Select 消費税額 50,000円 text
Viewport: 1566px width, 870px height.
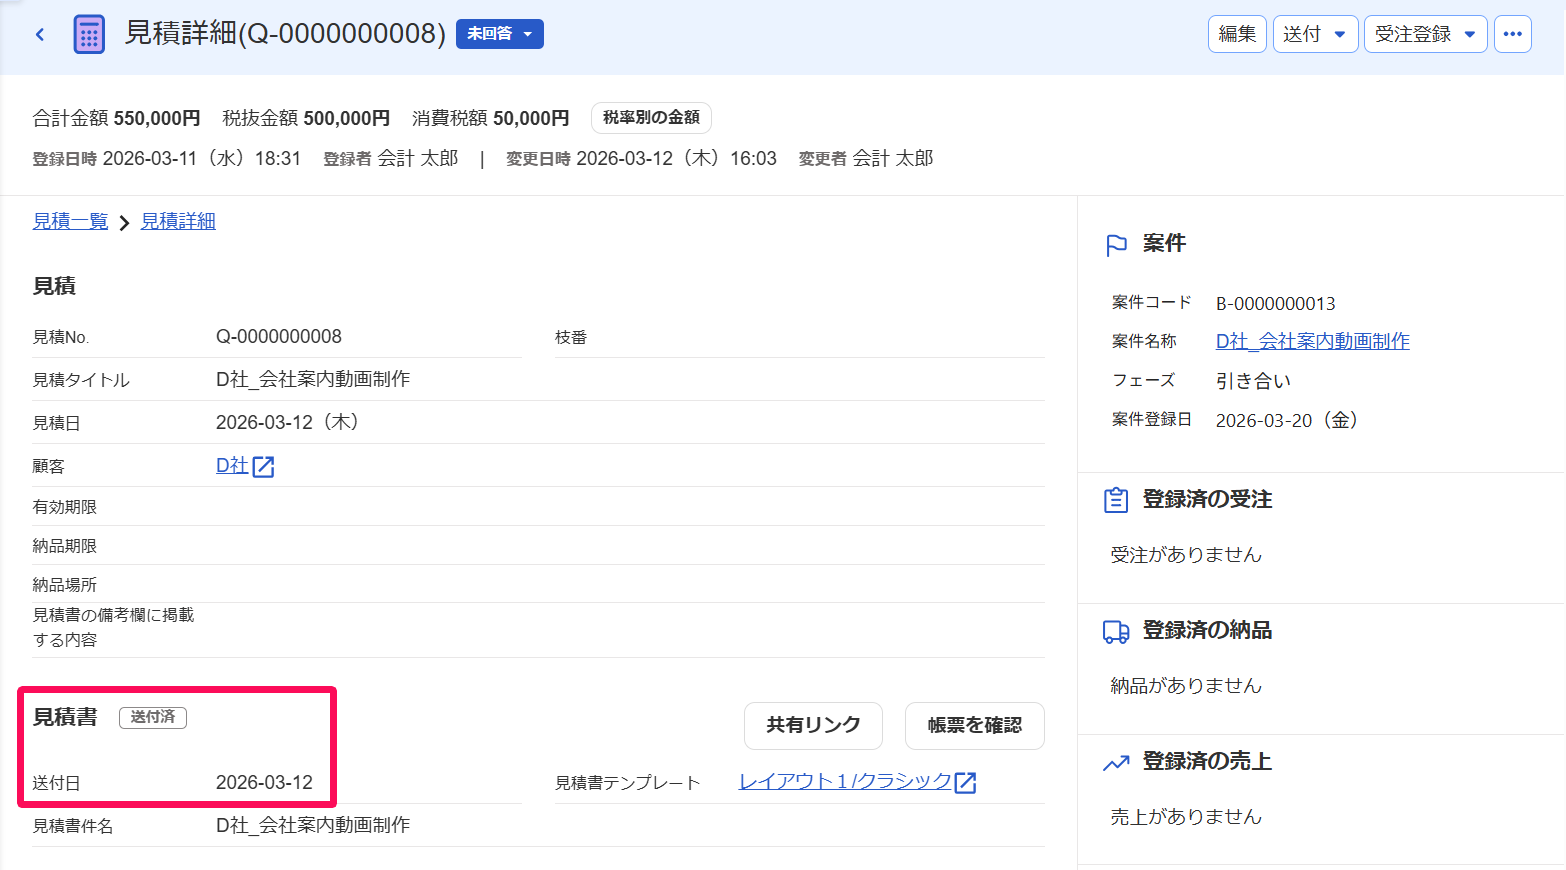point(490,118)
